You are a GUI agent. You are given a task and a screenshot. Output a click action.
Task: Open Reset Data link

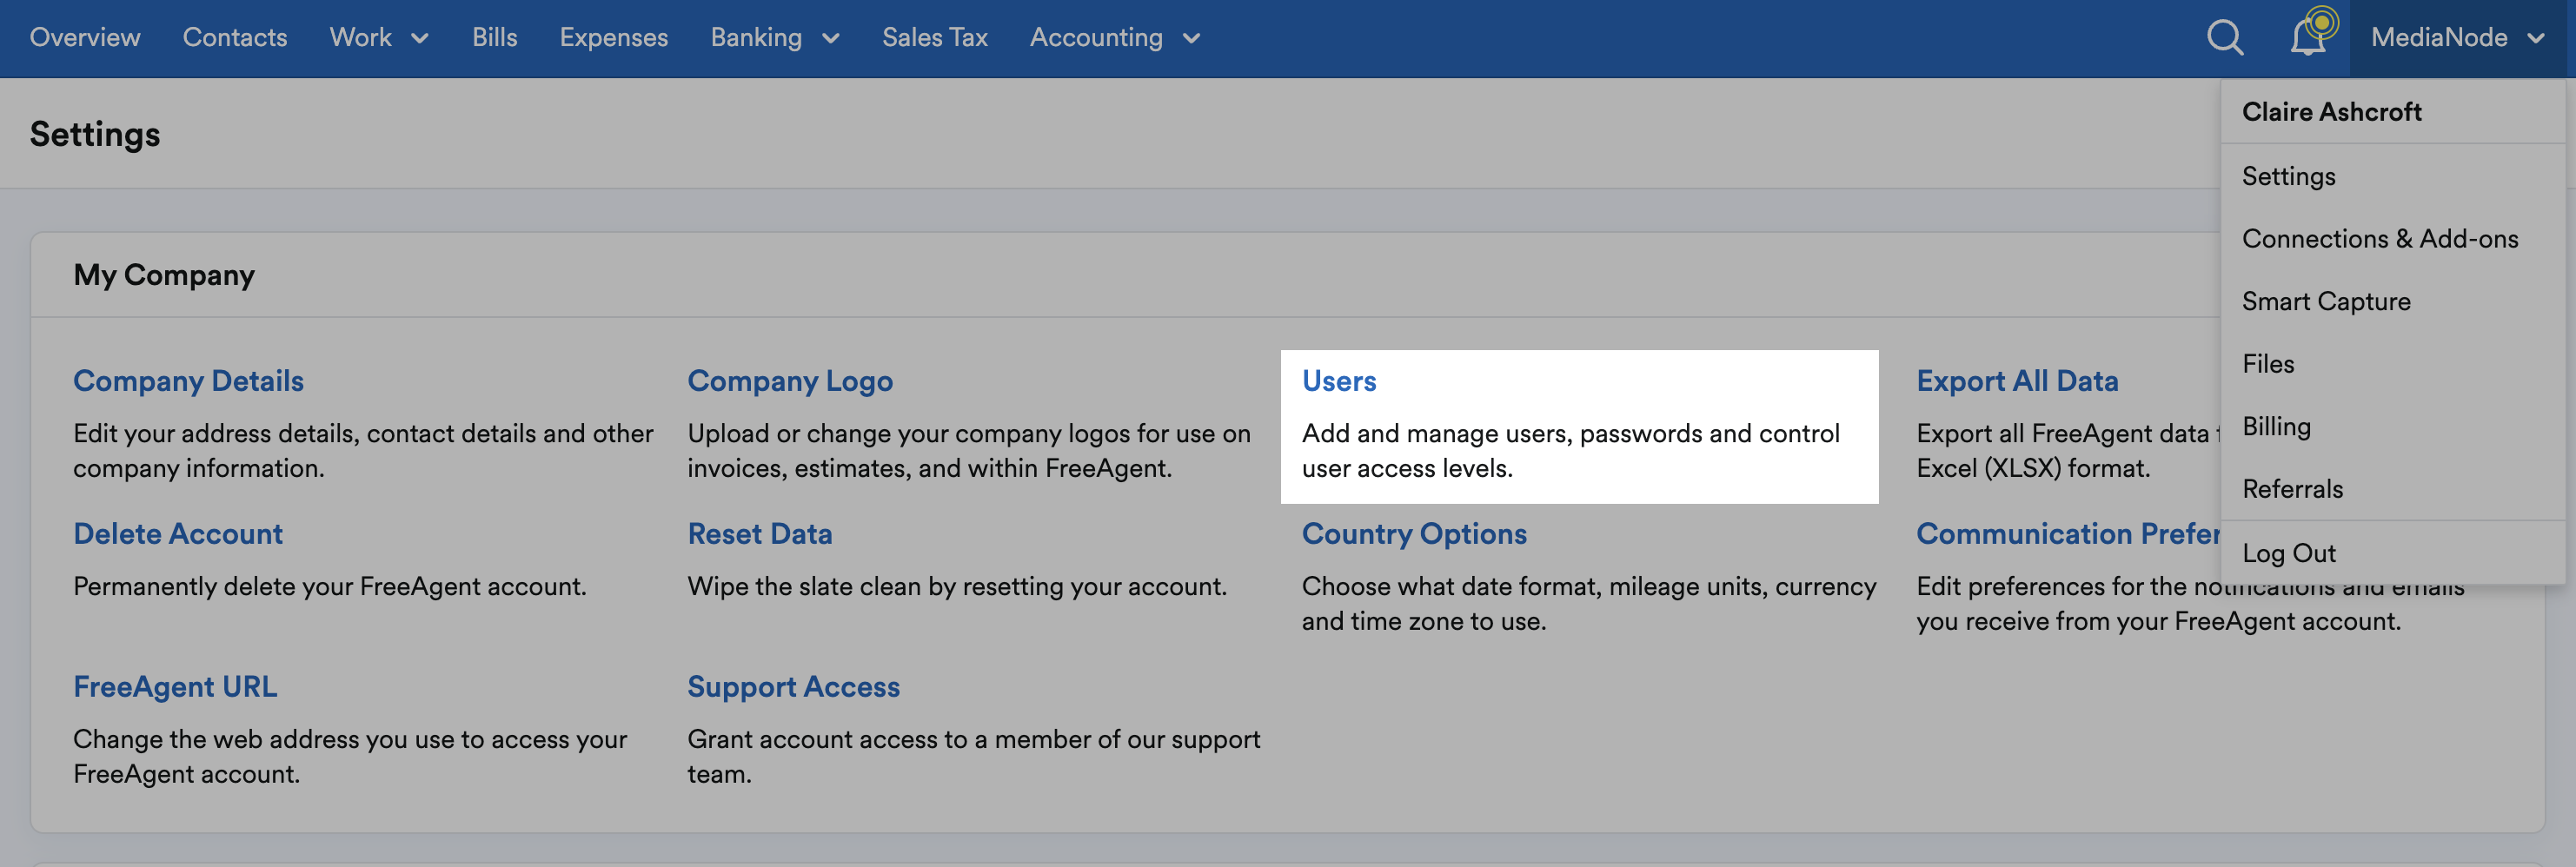pos(760,534)
